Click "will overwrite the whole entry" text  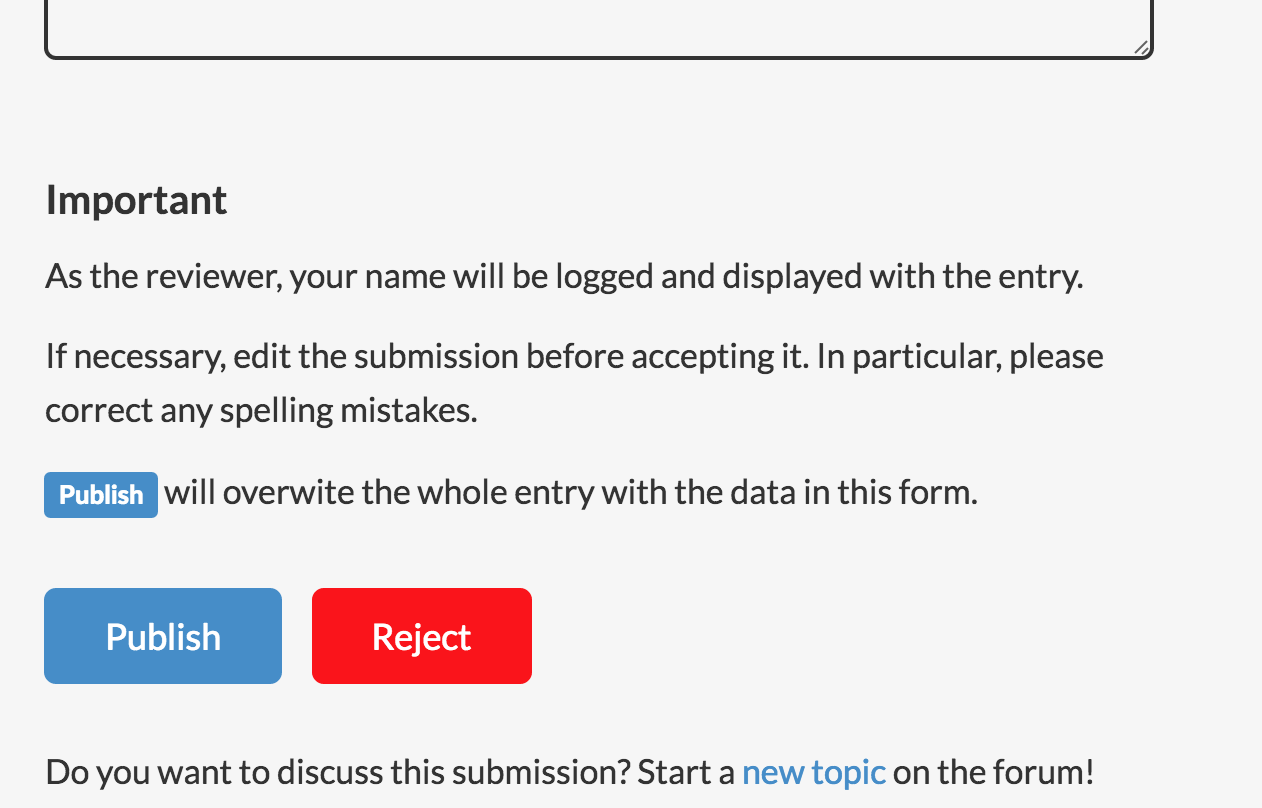pyautogui.click(x=390, y=492)
